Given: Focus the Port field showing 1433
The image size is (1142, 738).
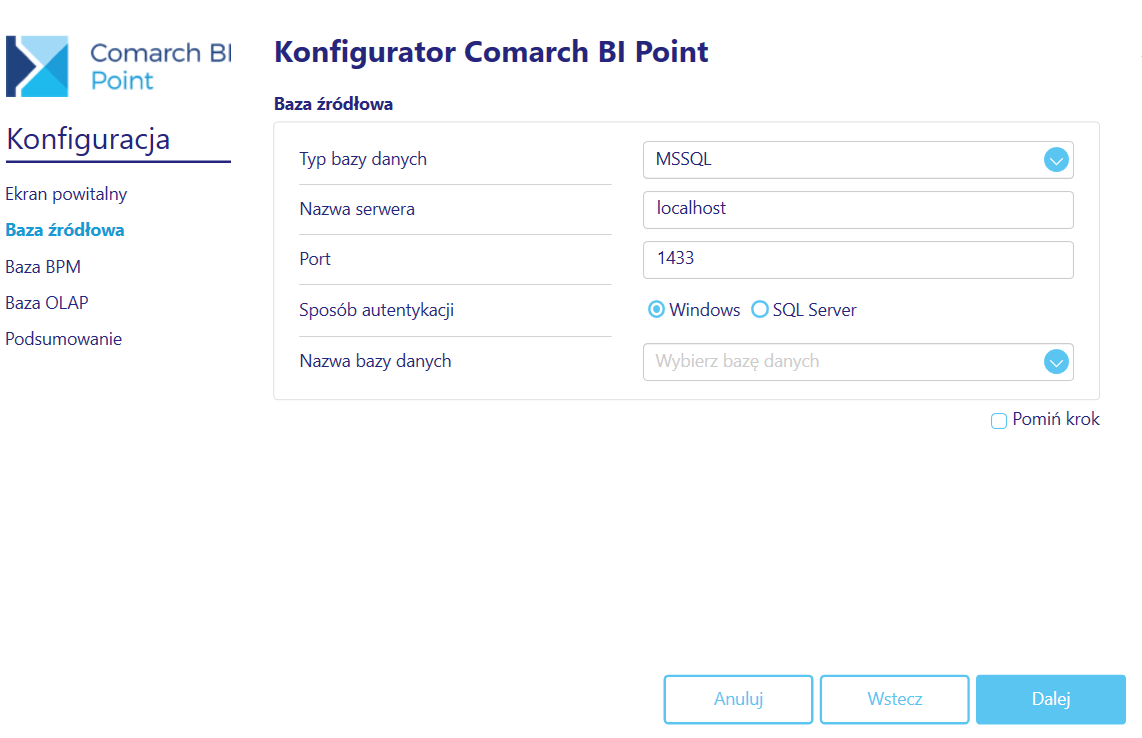Looking at the screenshot, I should (x=858, y=260).
